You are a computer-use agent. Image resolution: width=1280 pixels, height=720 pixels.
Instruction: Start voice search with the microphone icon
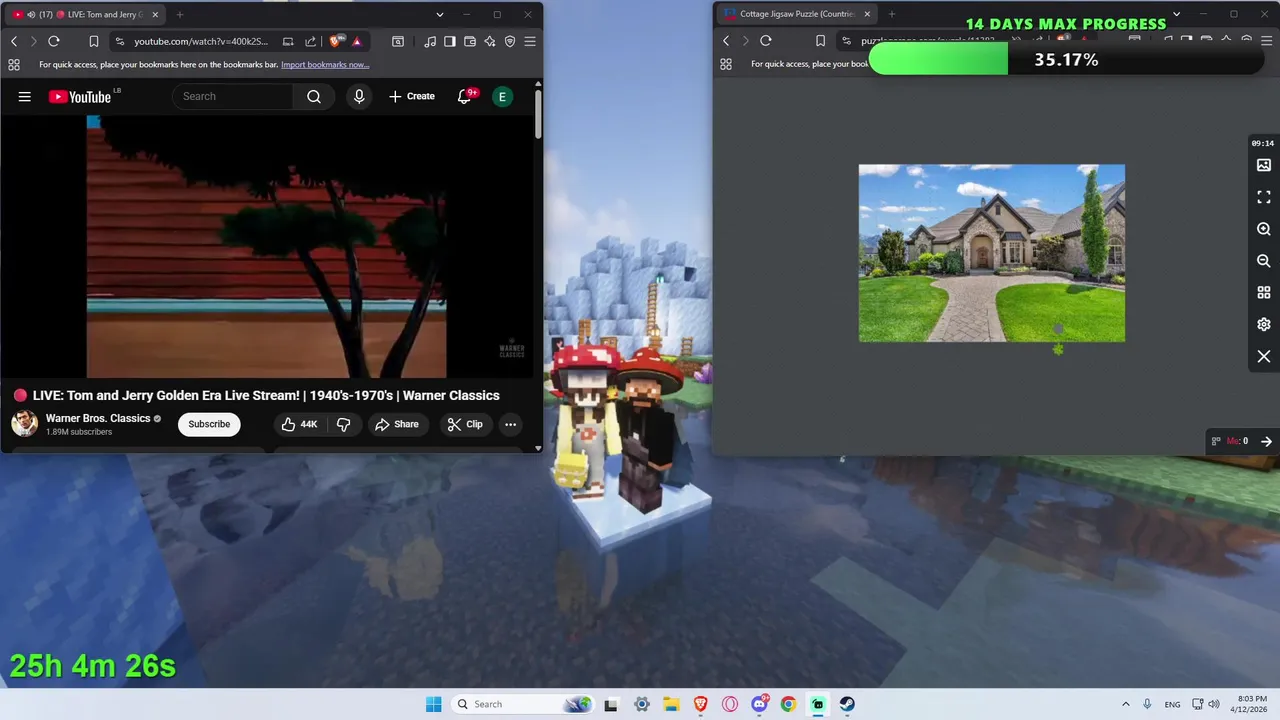coord(359,96)
